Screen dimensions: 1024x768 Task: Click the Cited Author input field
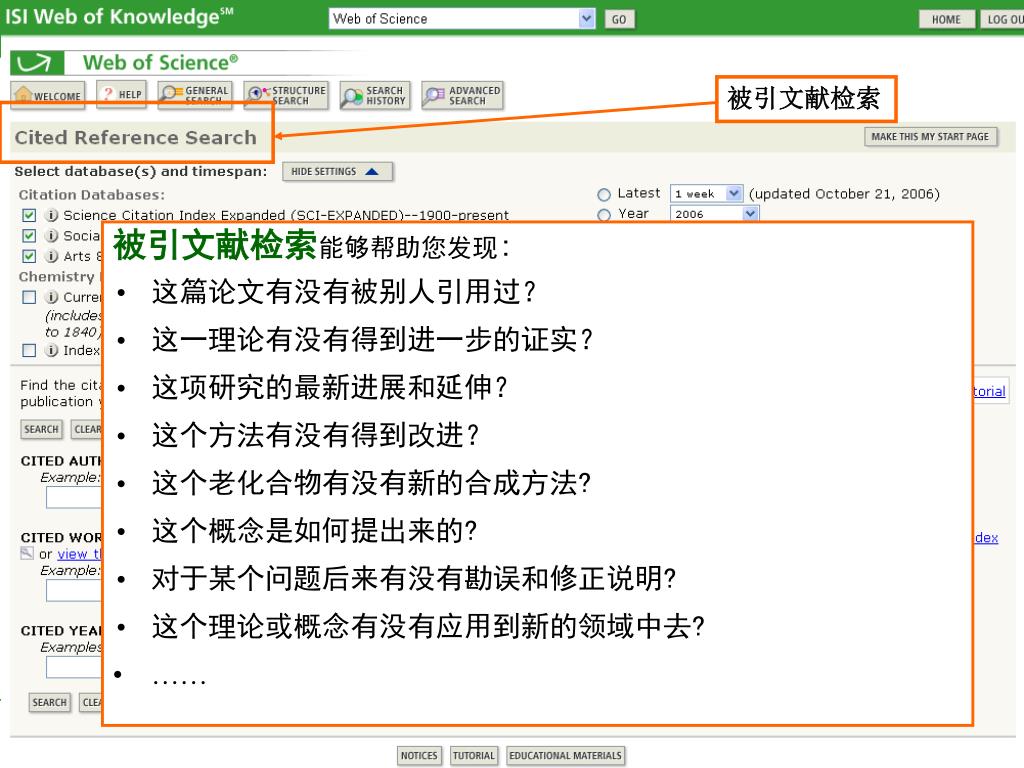[74, 498]
